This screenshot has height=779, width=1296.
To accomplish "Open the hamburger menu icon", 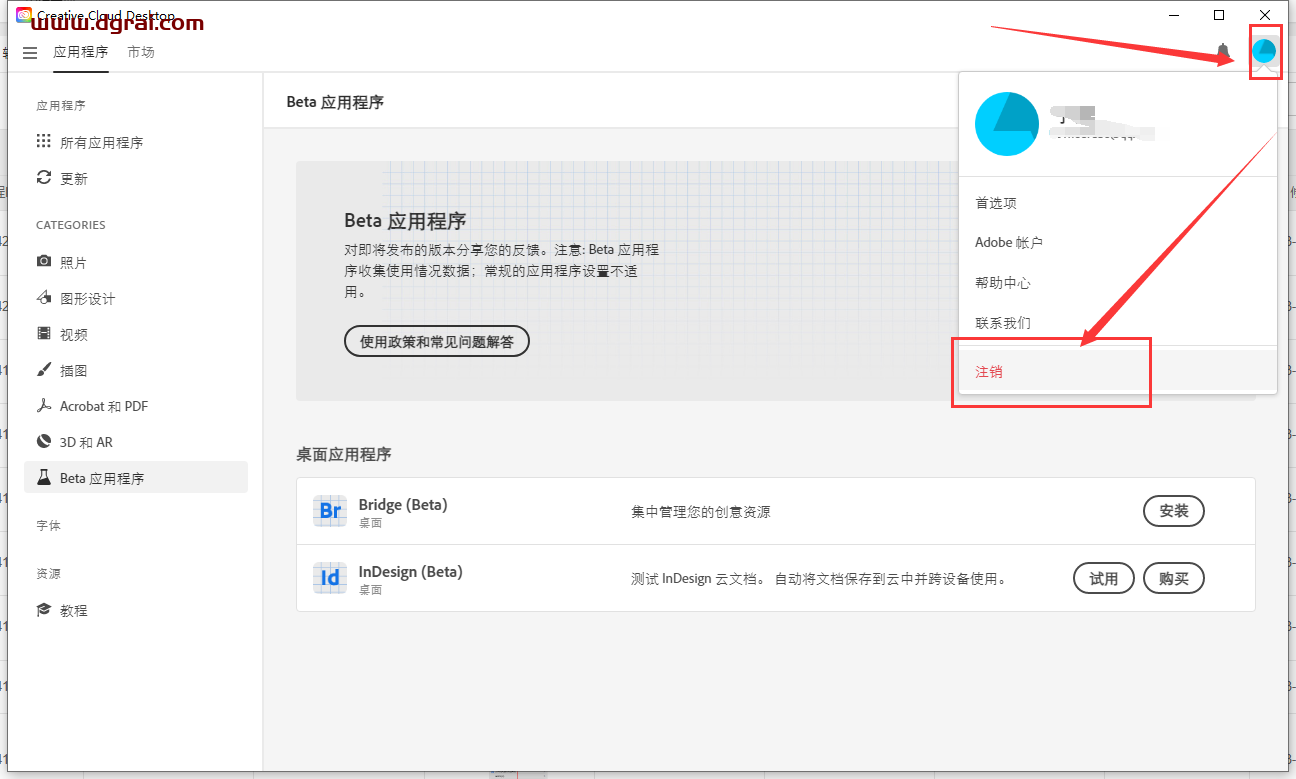I will click(29, 52).
